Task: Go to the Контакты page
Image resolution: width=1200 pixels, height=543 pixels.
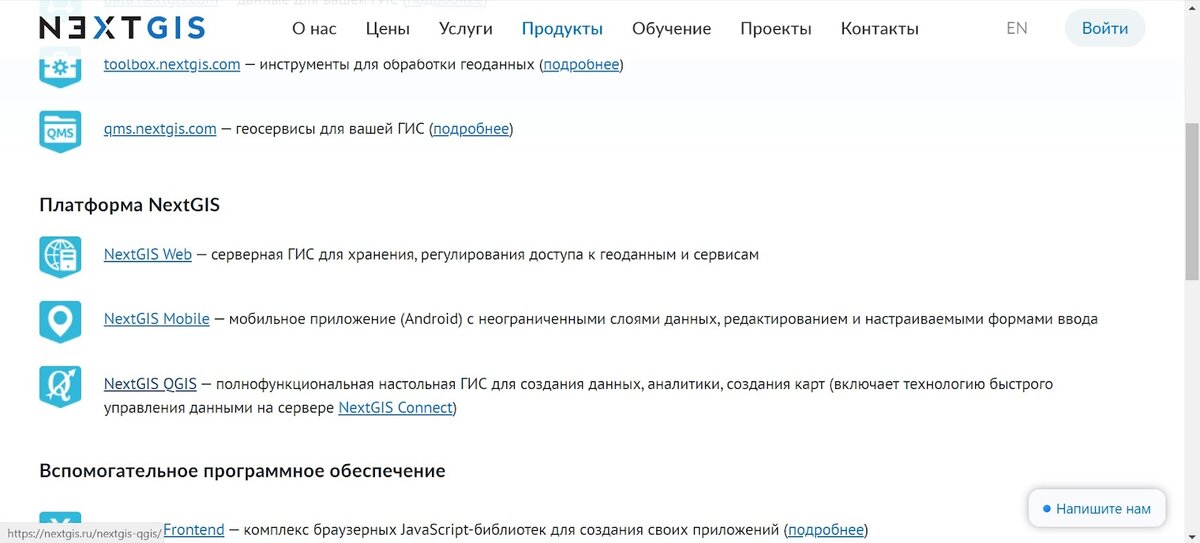Action: pyautogui.click(x=880, y=28)
